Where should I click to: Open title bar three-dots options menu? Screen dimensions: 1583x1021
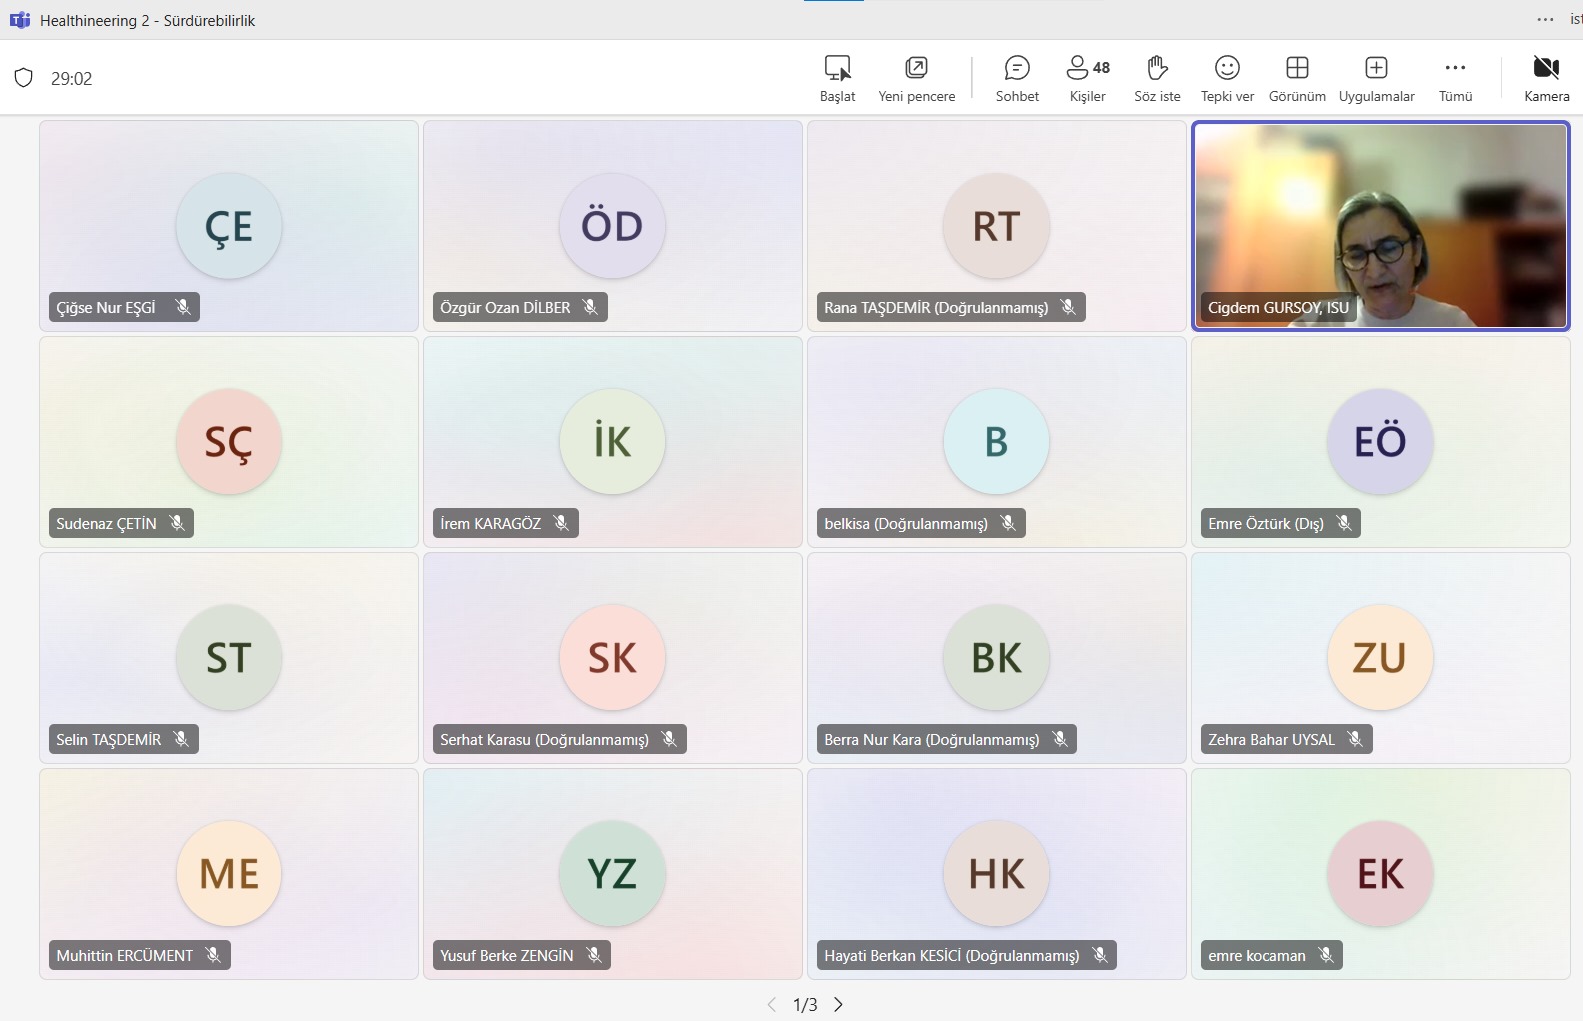(x=1545, y=20)
